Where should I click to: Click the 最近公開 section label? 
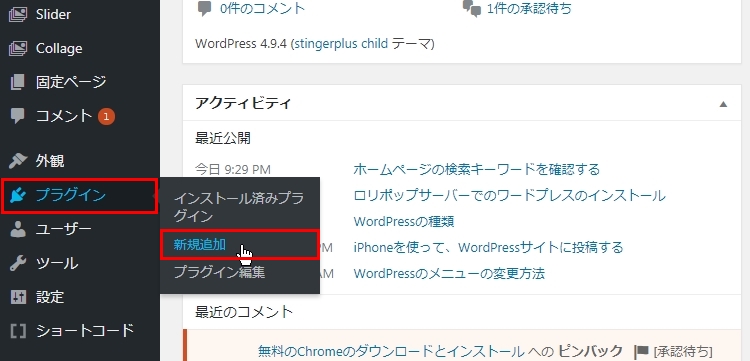[x=223, y=139]
